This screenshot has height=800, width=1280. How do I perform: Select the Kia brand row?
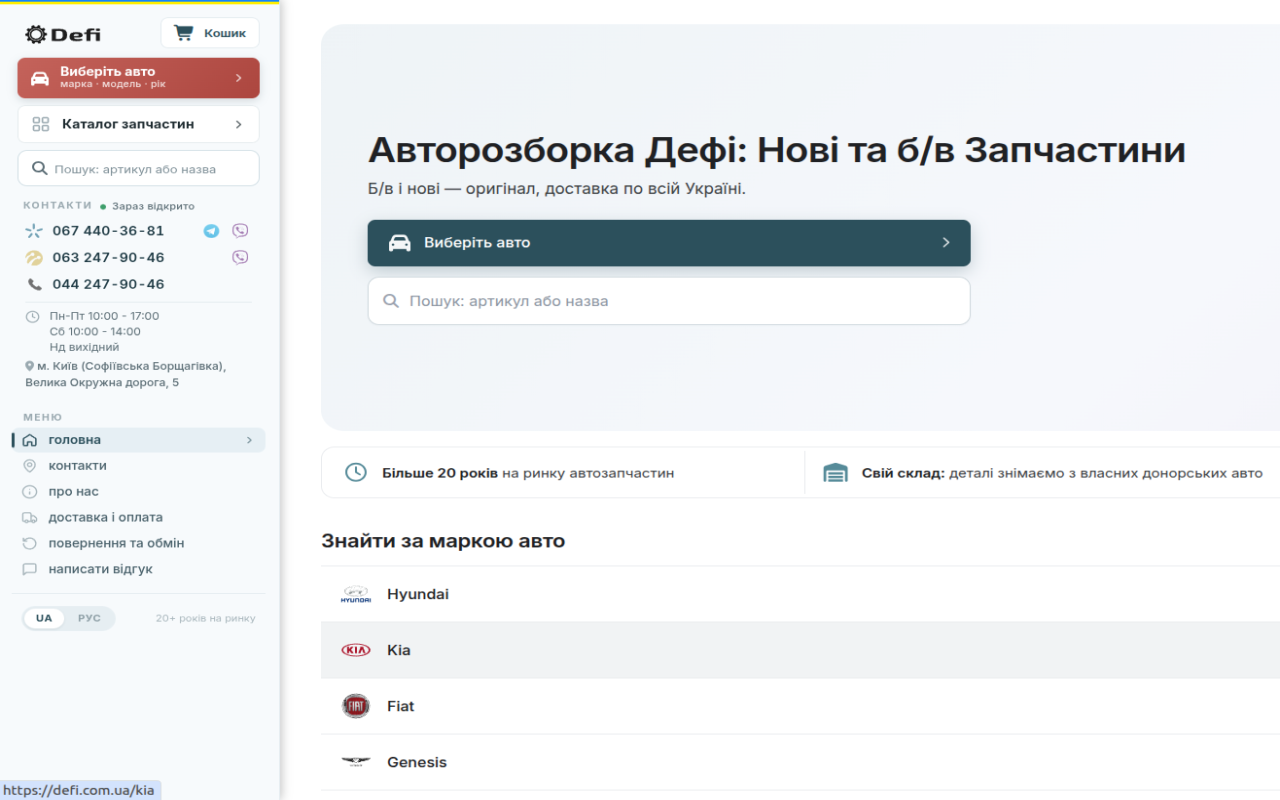[x=800, y=651]
